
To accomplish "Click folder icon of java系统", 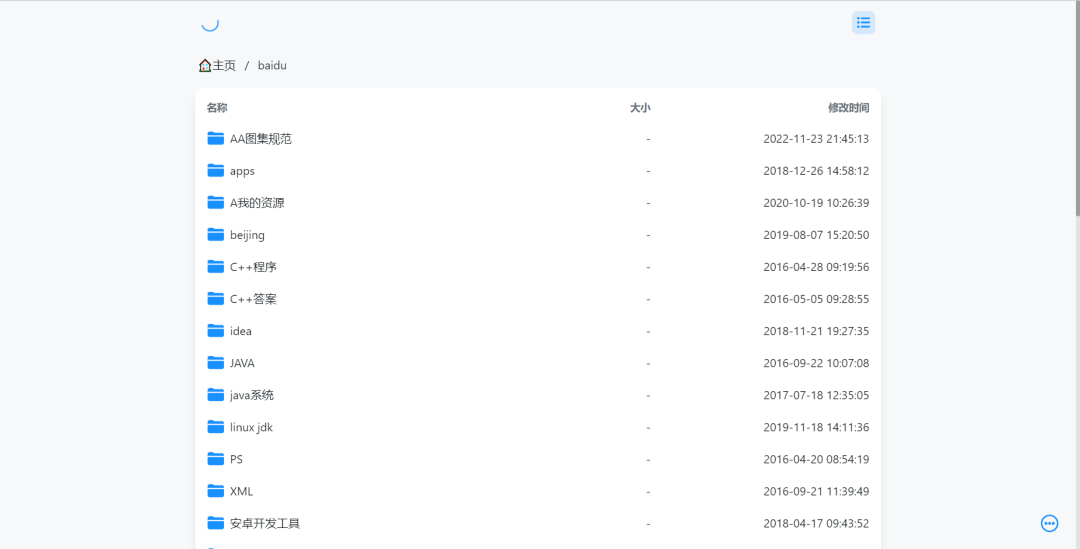I will [216, 395].
